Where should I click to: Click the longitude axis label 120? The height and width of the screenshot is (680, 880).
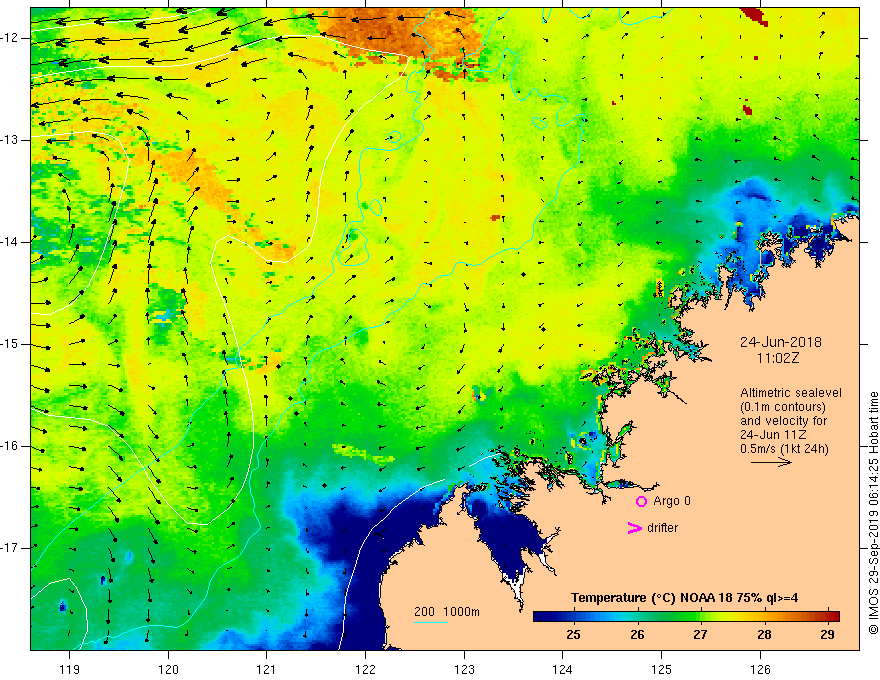coord(168,669)
